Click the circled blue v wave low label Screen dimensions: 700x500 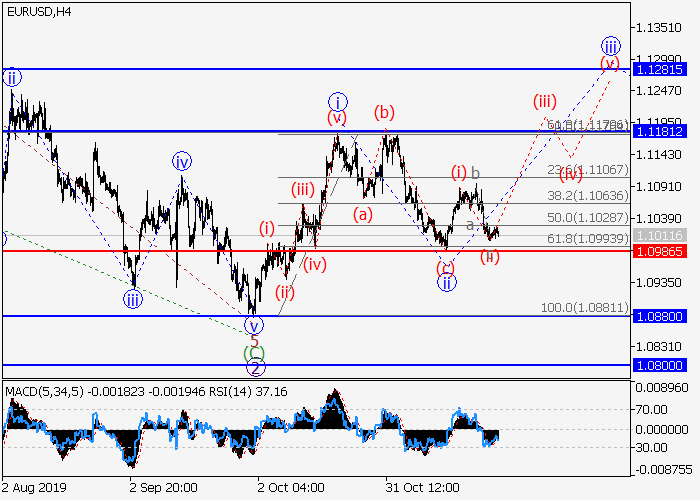coord(254,325)
